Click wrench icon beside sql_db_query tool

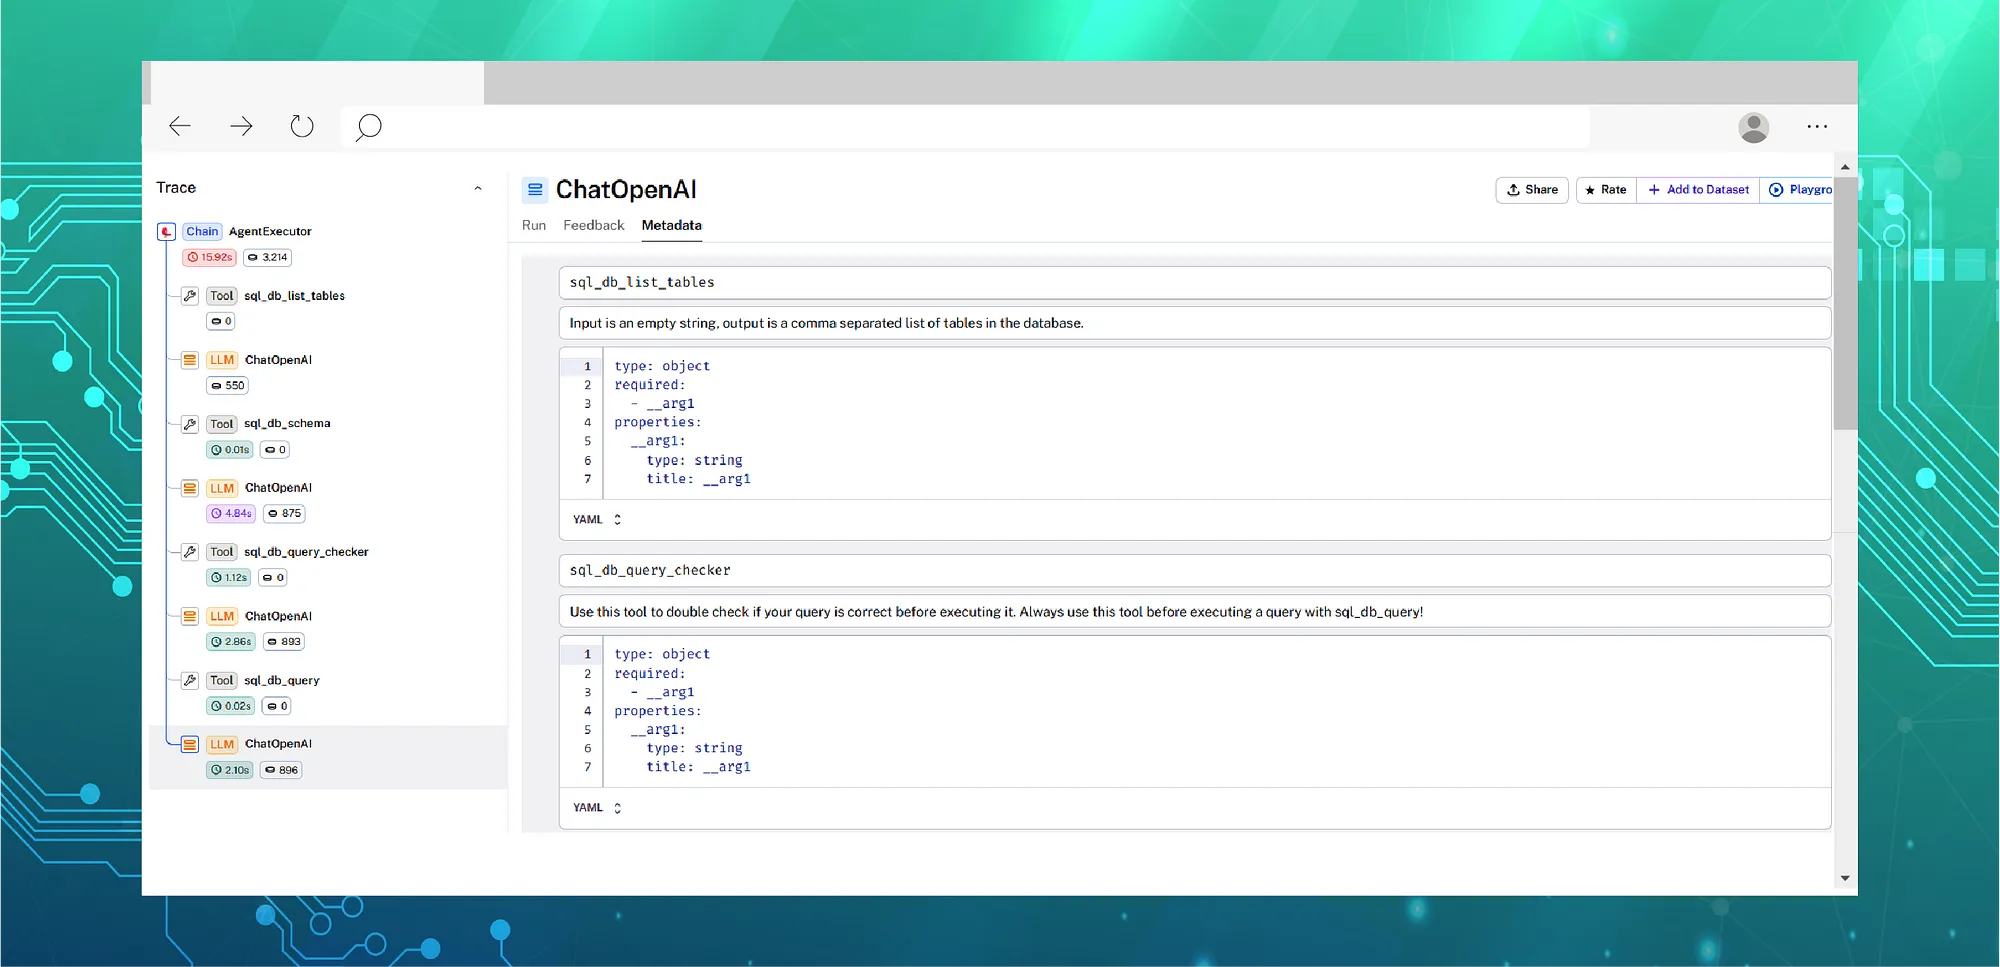pyautogui.click(x=190, y=680)
